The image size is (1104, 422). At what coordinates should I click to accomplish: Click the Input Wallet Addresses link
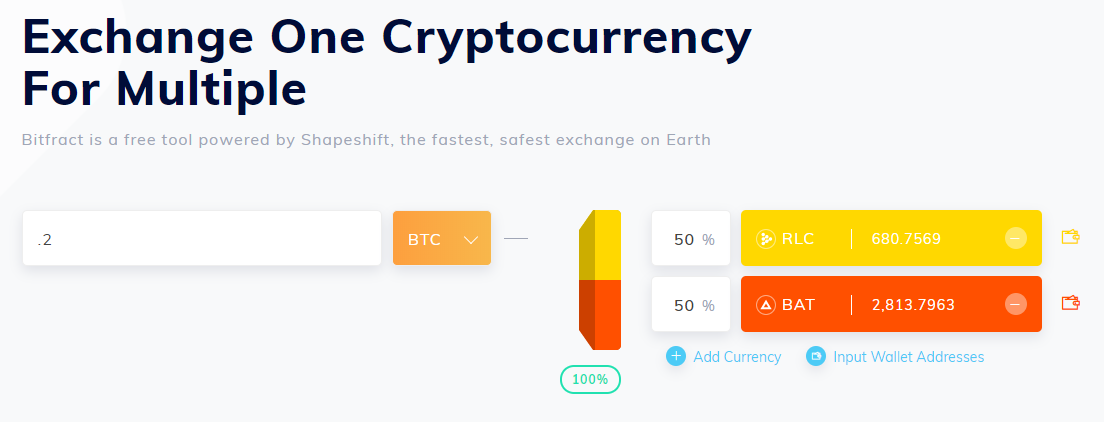[x=908, y=357]
